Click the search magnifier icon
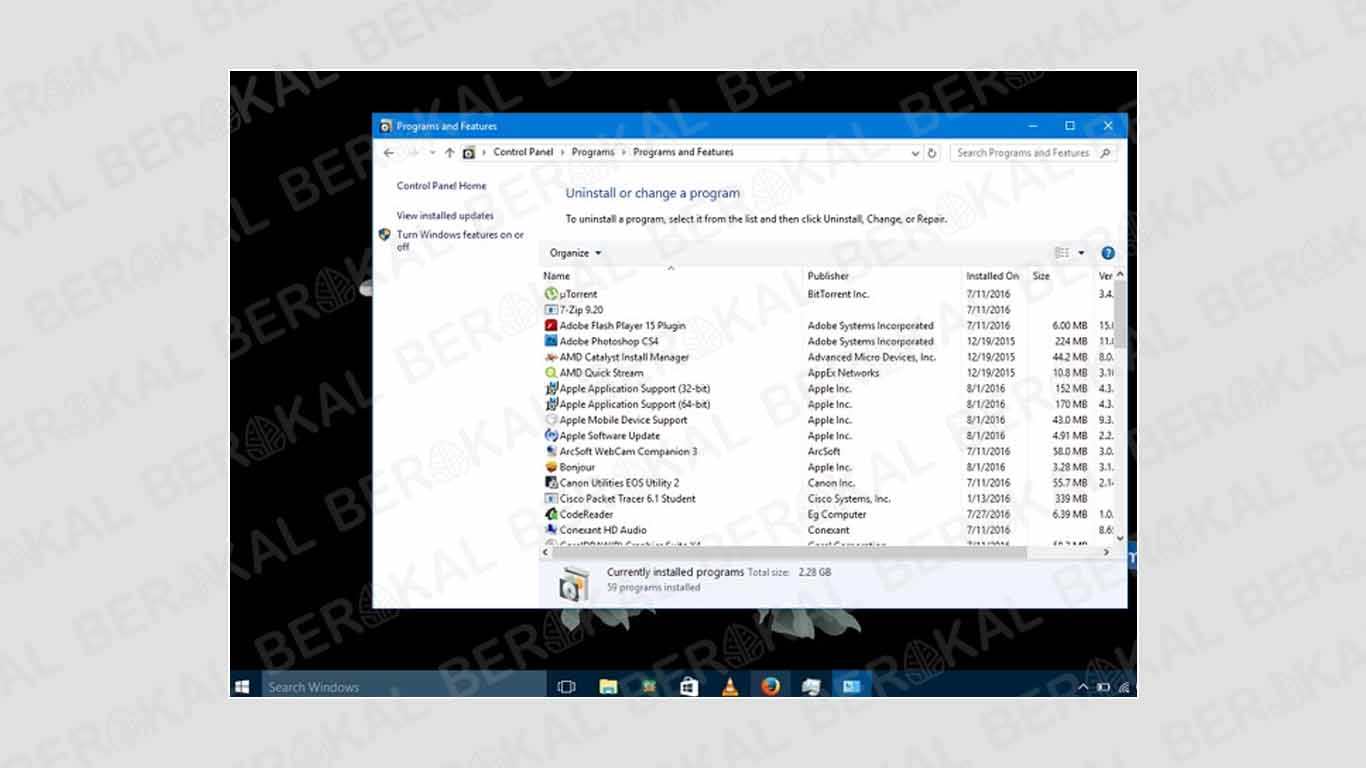This screenshot has height=768, width=1366. pyautogui.click(x=1105, y=153)
